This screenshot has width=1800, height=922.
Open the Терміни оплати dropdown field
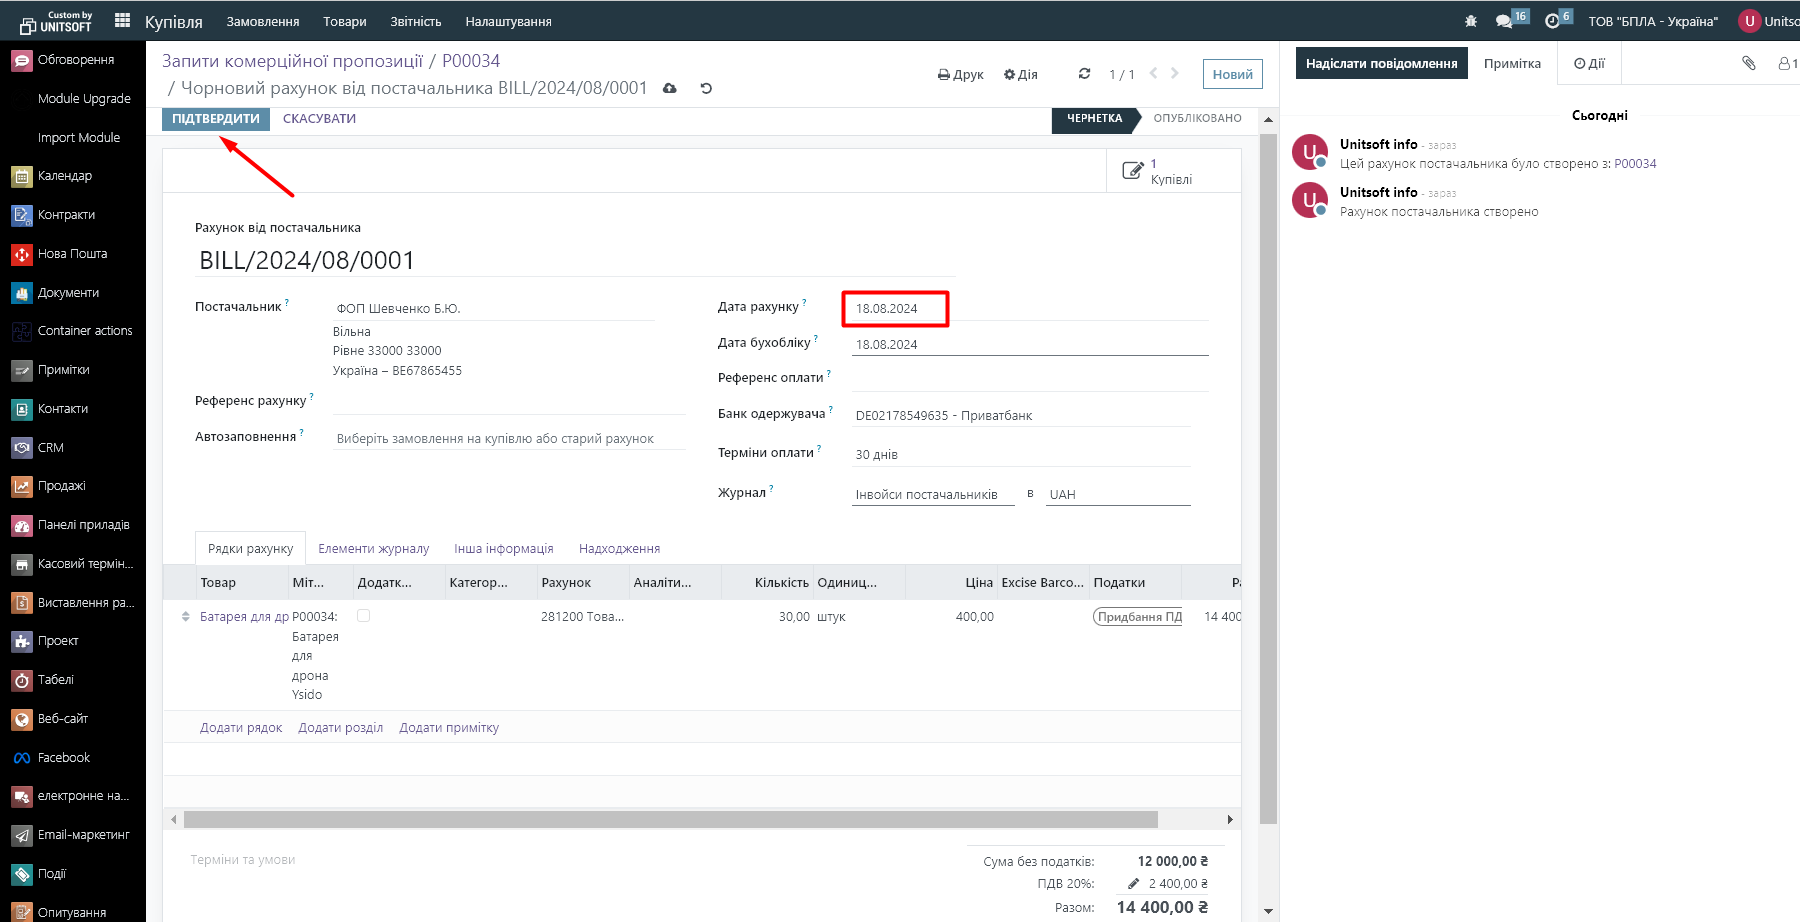tap(1020, 454)
